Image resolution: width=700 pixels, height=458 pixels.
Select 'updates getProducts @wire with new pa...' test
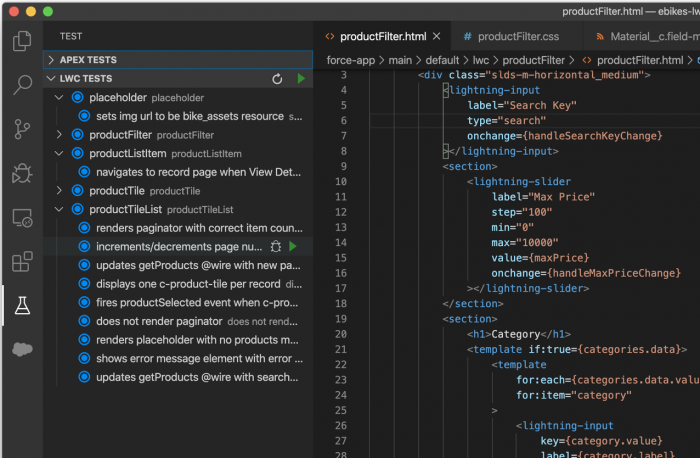[178, 265]
